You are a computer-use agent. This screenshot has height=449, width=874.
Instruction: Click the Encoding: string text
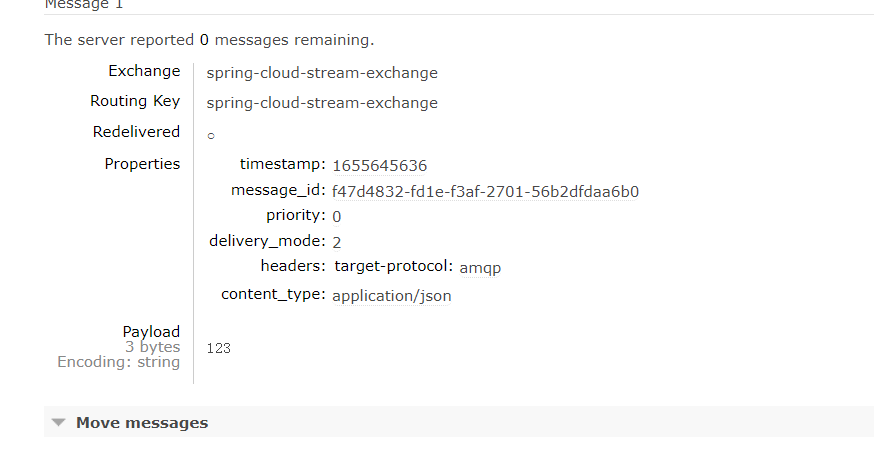pos(118,362)
